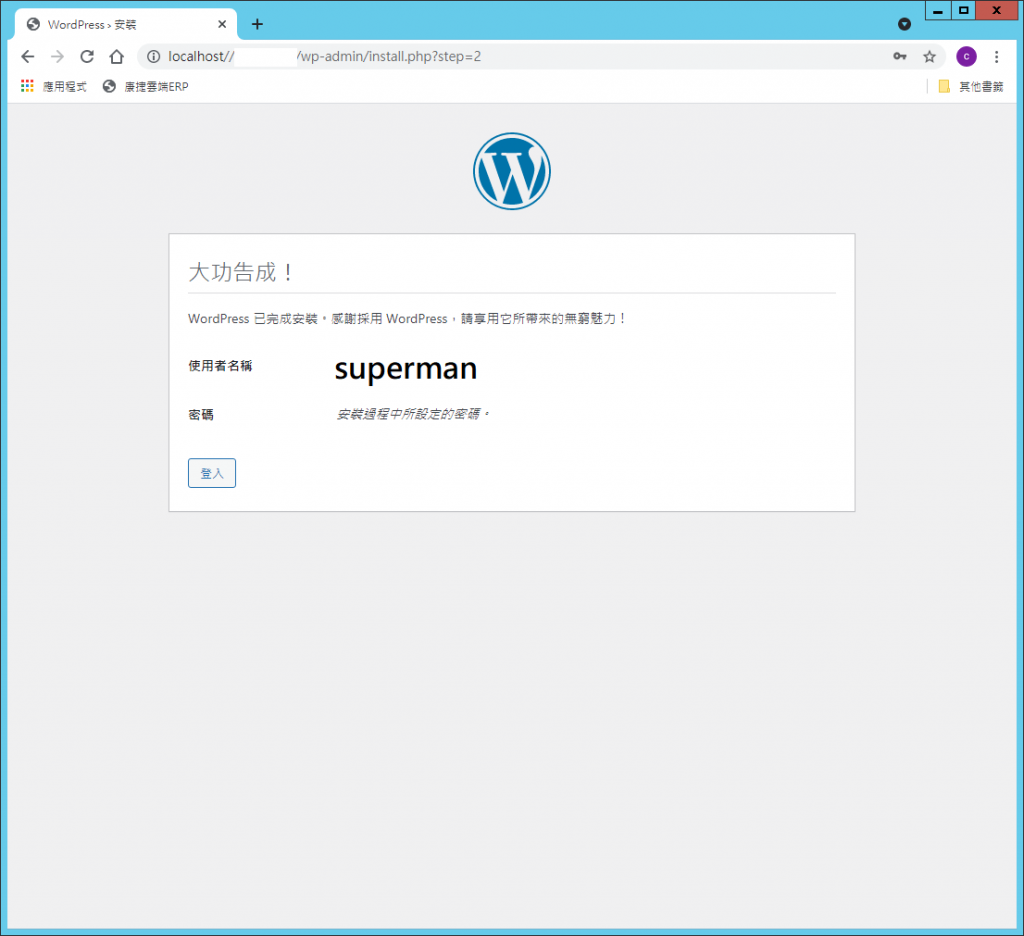
Task: Expand the 其他書籤 bookmarks folder
Action: pyautogui.click(x=970, y=87)
